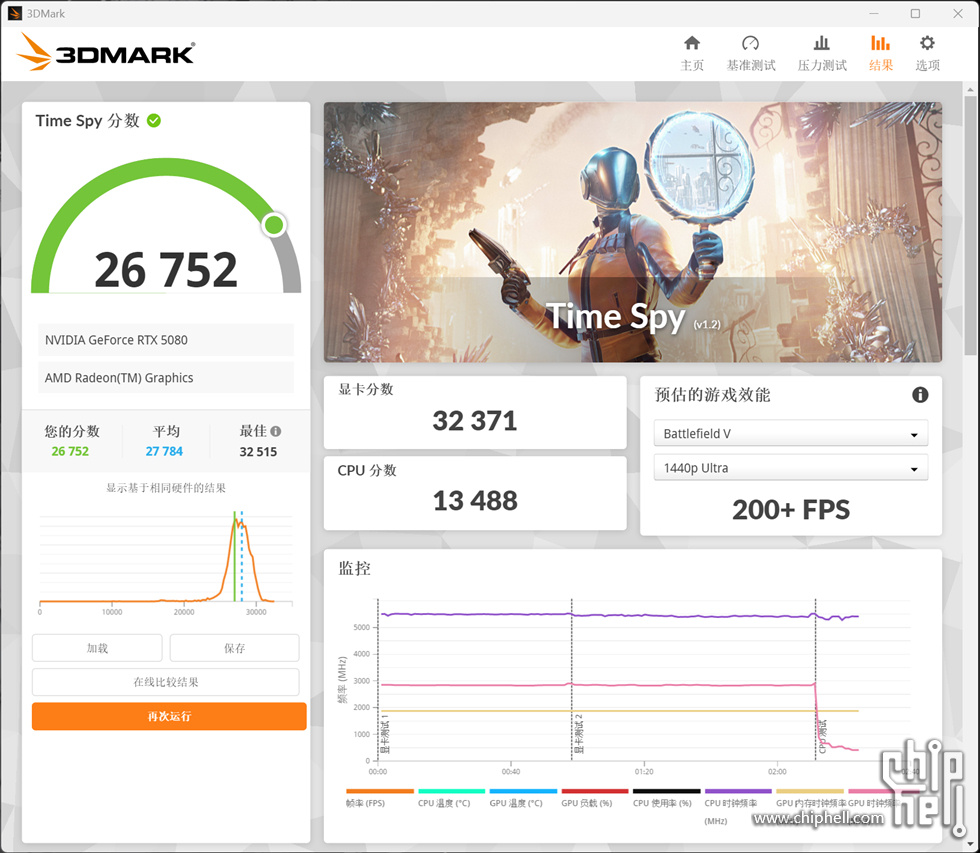This screenshot has width=980, height=853.
Task: Click the best score value 32 515
Action: pos(258,452)
